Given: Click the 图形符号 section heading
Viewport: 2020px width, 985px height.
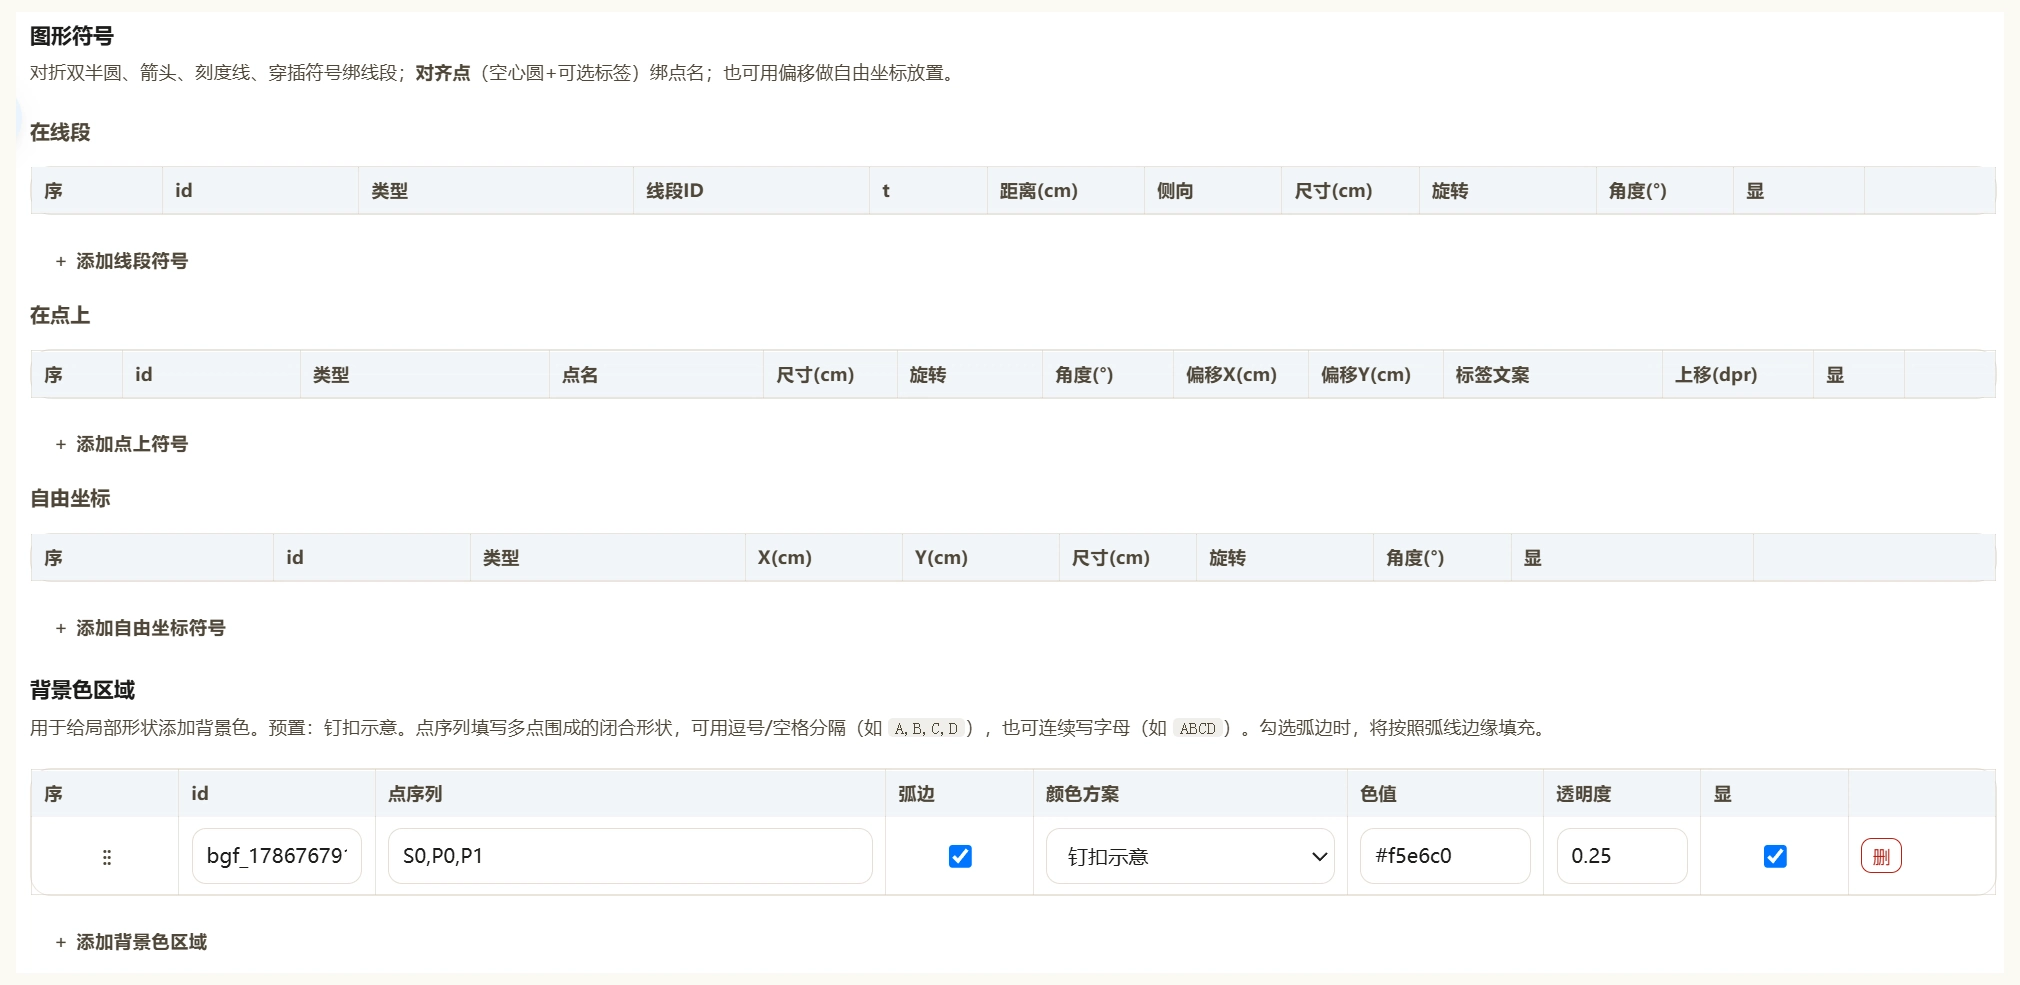Looking at the screenshot, I should click(x=72, y=36).
